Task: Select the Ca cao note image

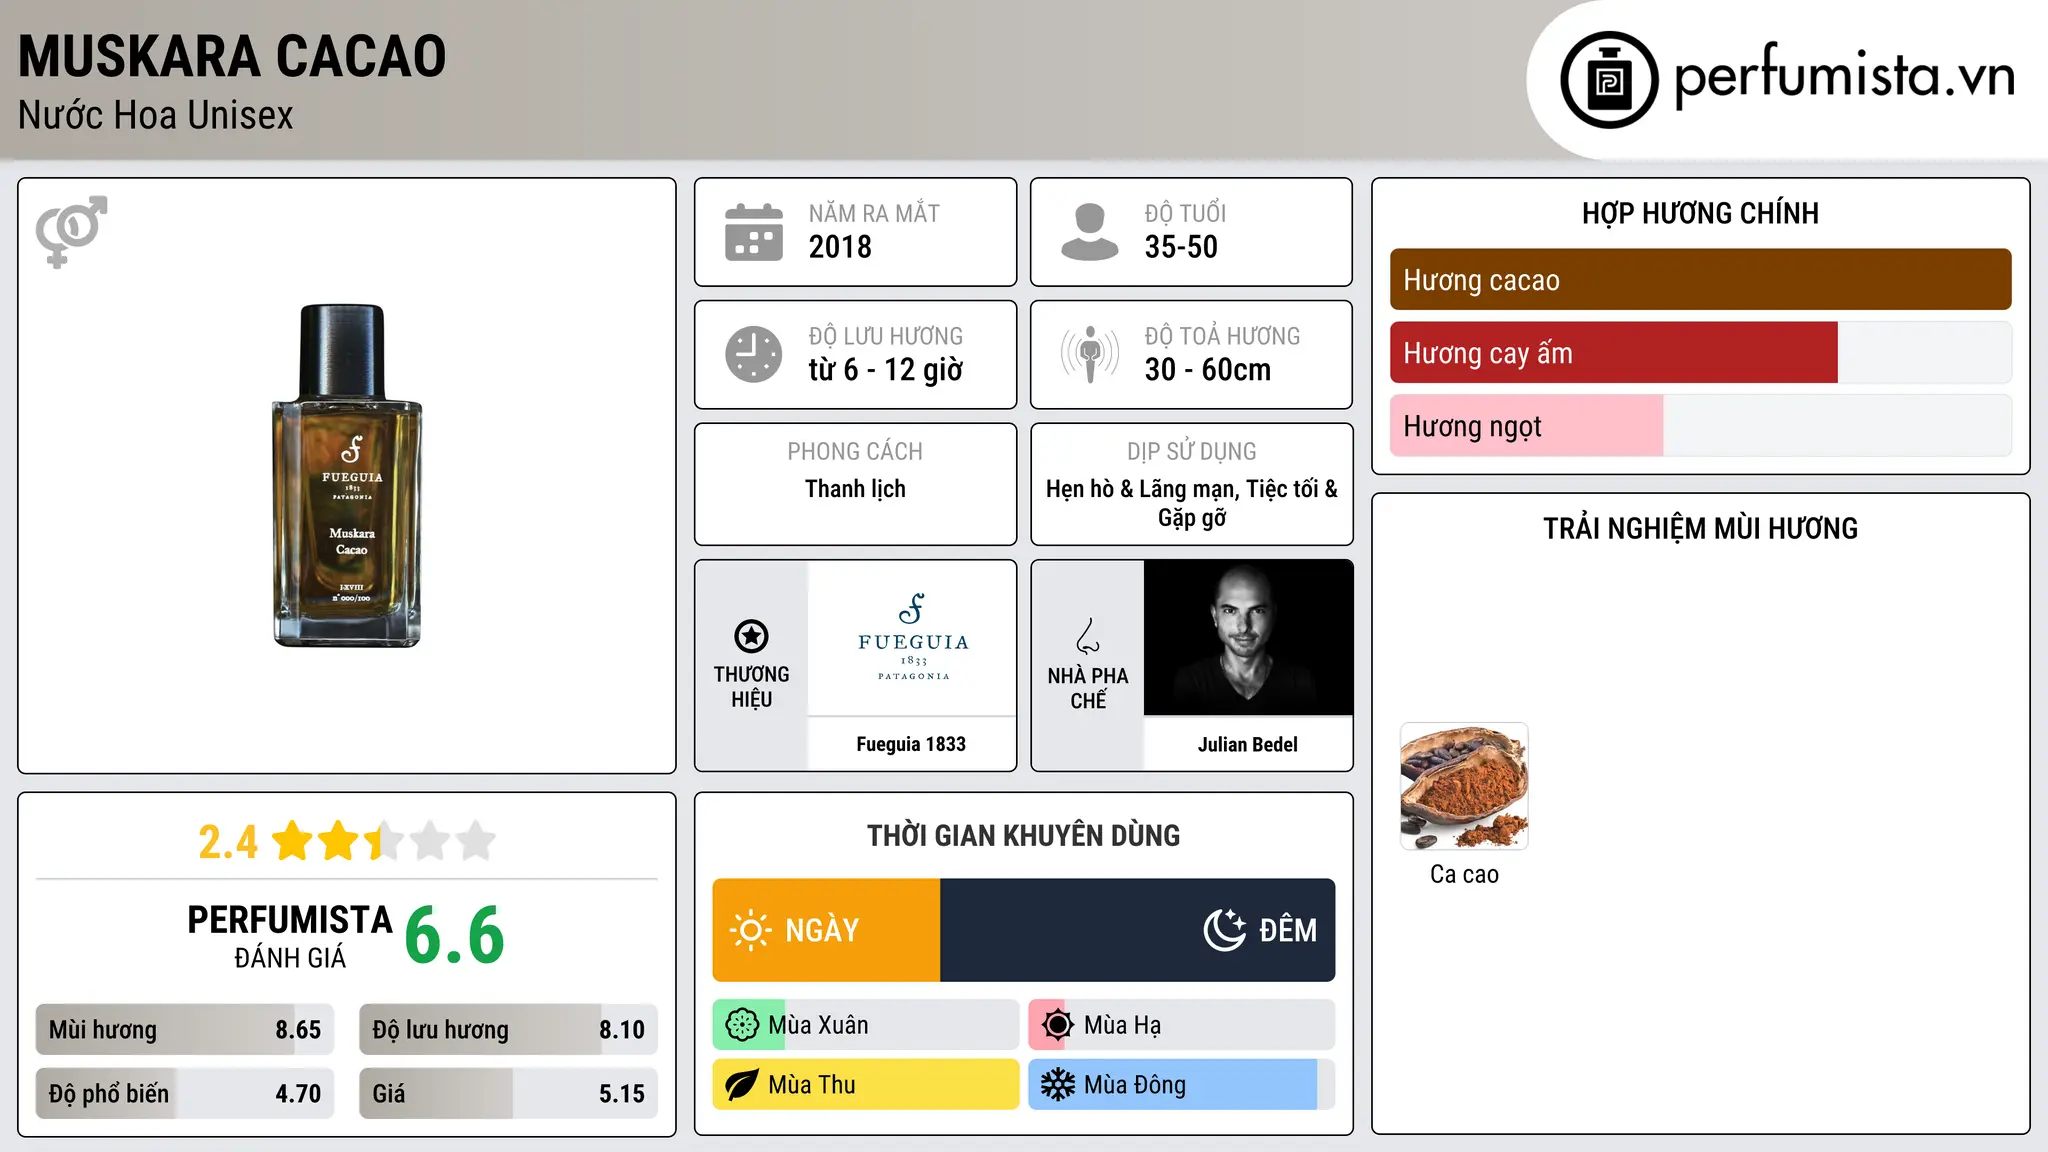Action: point(1464,786)
